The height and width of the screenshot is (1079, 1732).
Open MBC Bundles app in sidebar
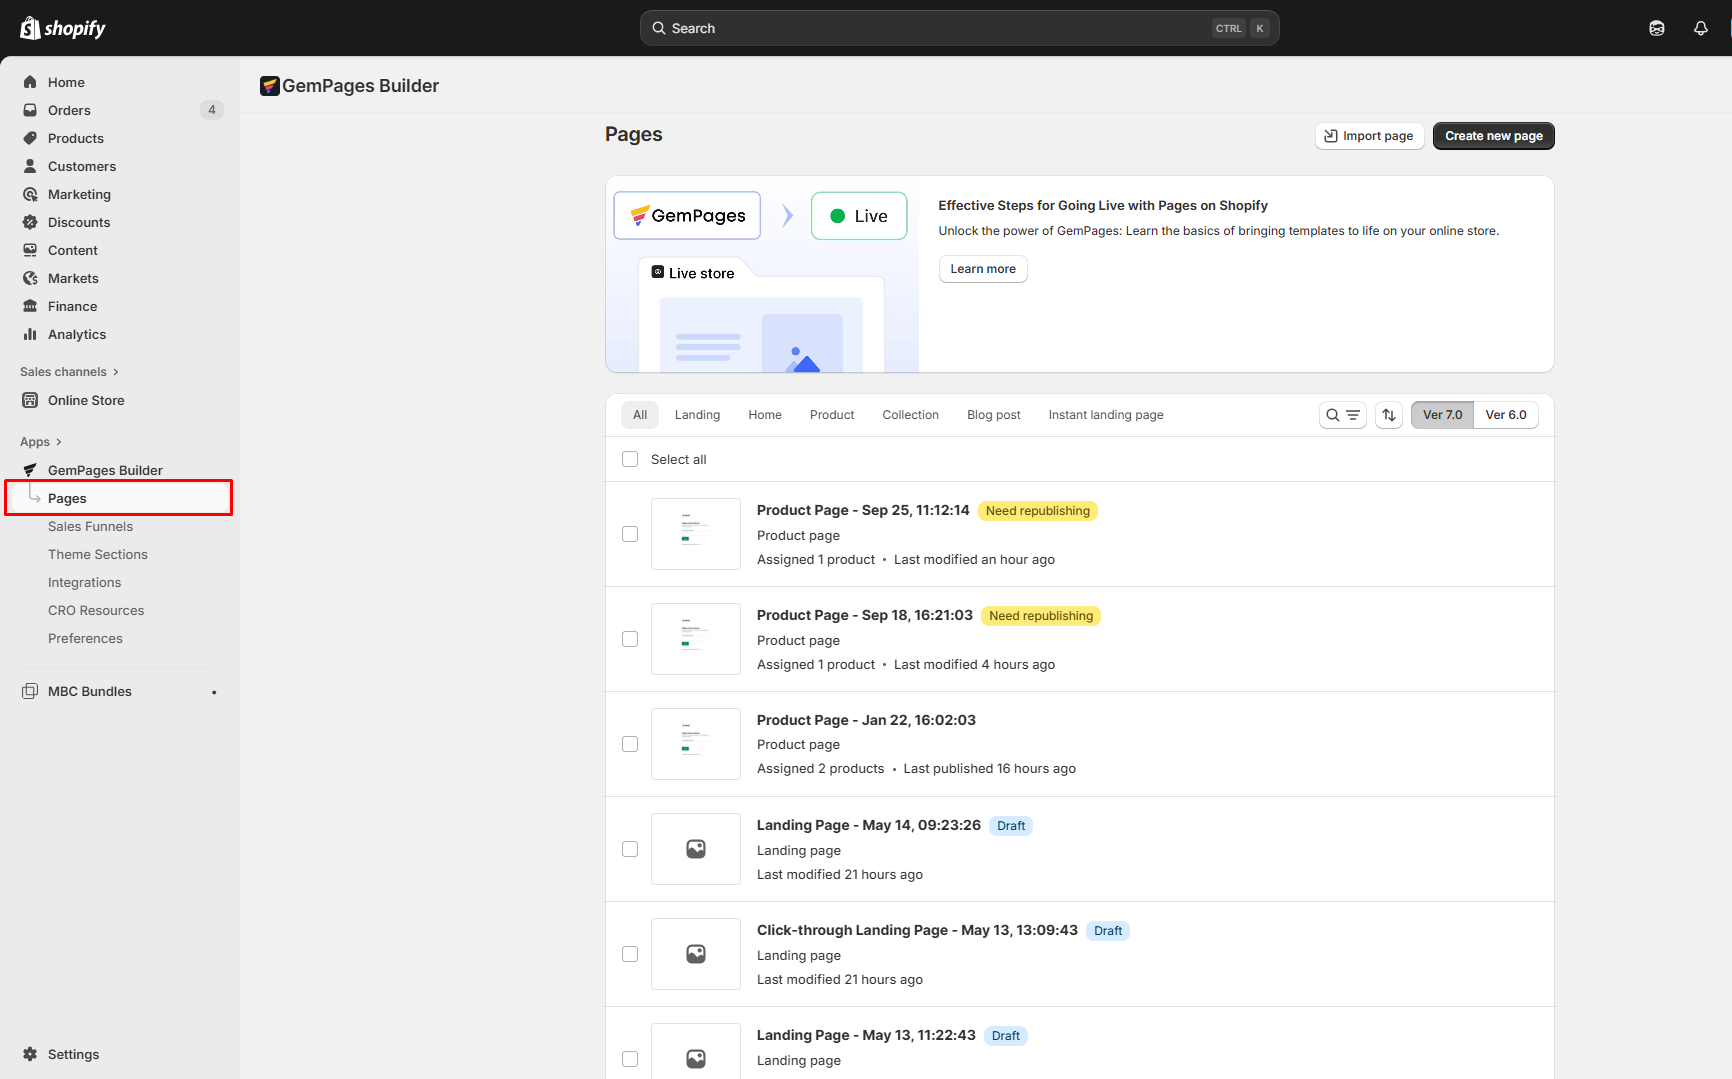90,691
